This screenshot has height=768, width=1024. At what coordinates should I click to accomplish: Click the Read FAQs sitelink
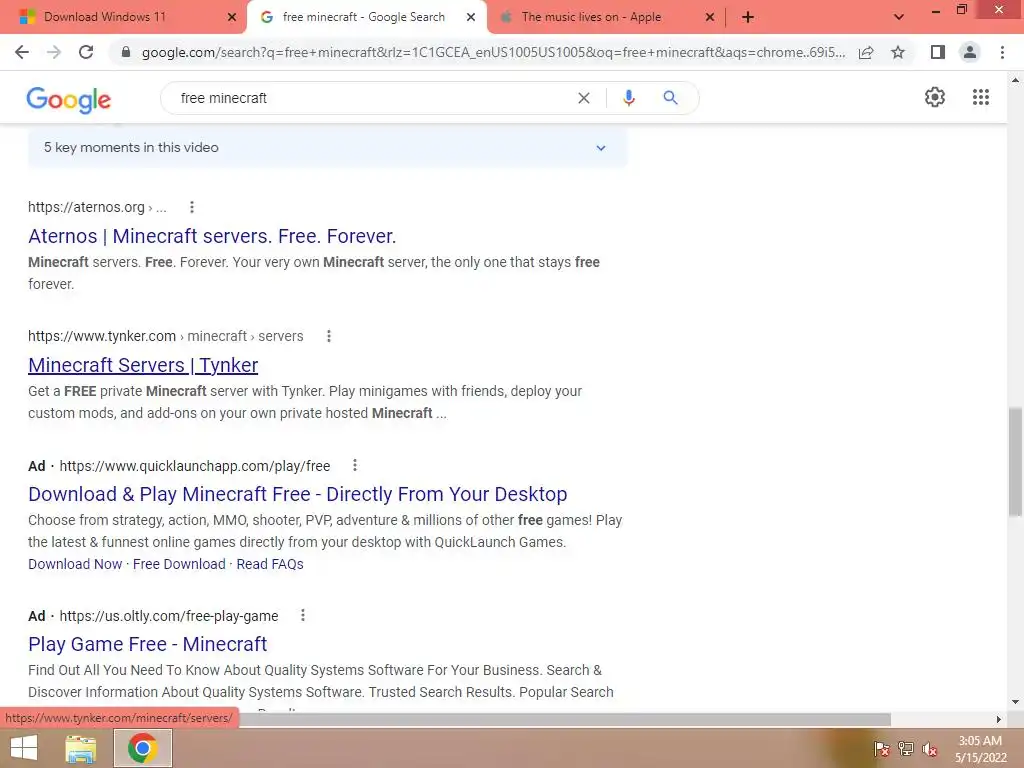click(270, 564)
